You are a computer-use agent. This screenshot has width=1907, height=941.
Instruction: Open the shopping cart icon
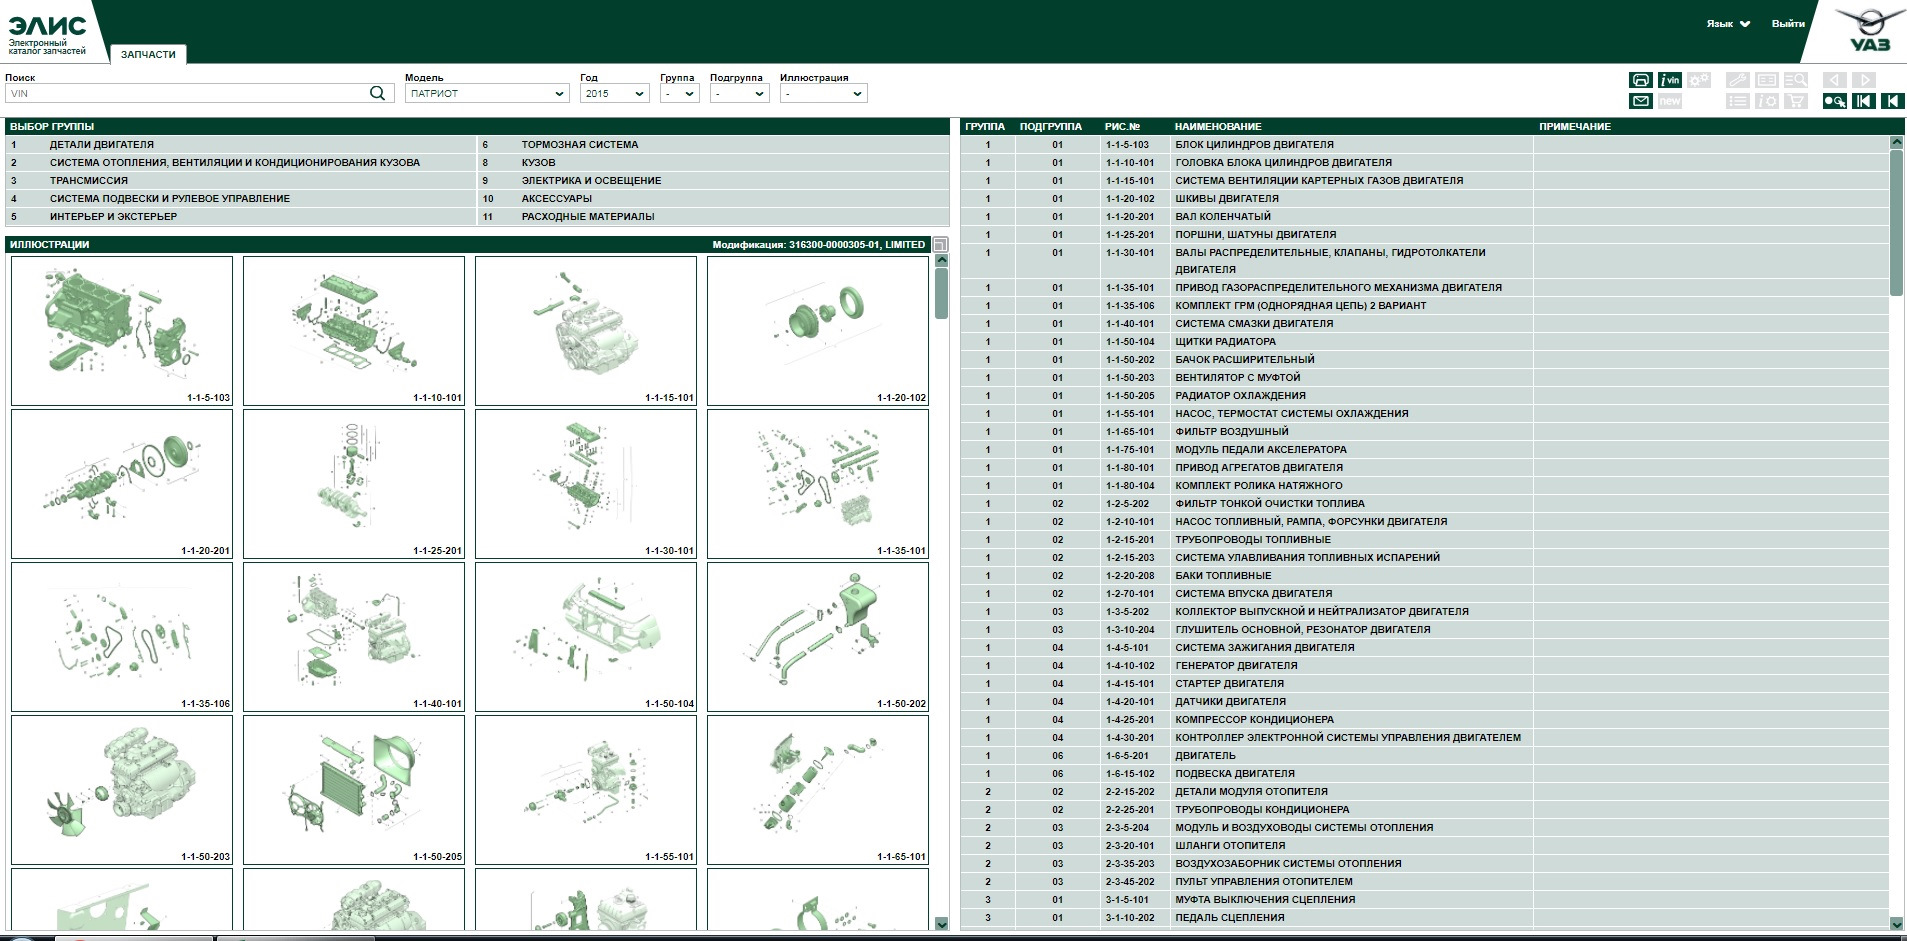1796,101
